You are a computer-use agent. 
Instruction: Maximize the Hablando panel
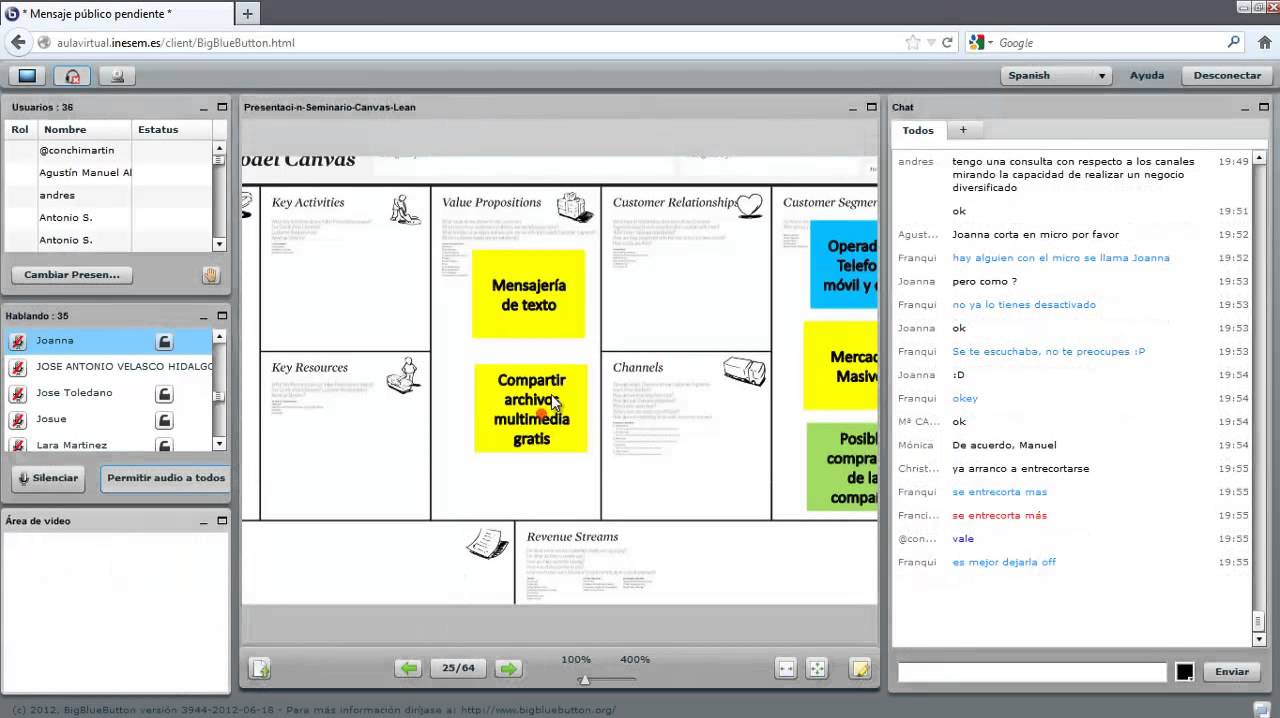click(222, 316)
